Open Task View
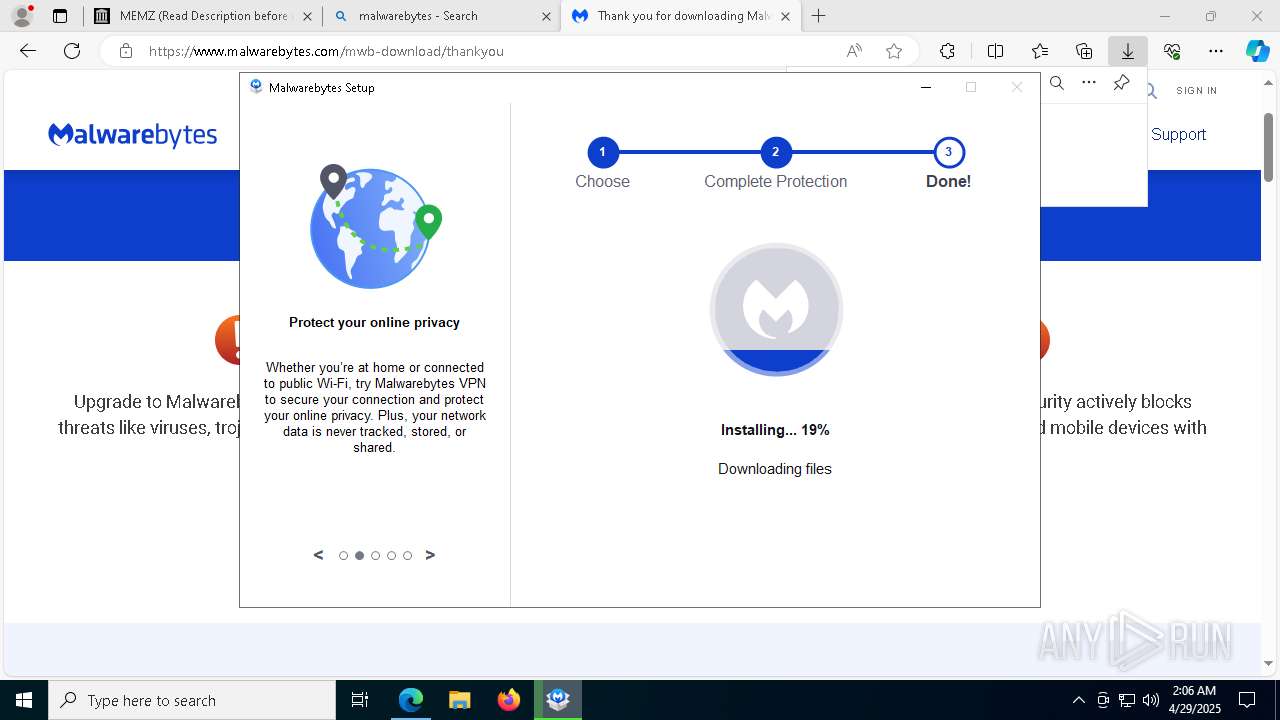Viewport: 1280px width, 720px height. coord(360,700)
